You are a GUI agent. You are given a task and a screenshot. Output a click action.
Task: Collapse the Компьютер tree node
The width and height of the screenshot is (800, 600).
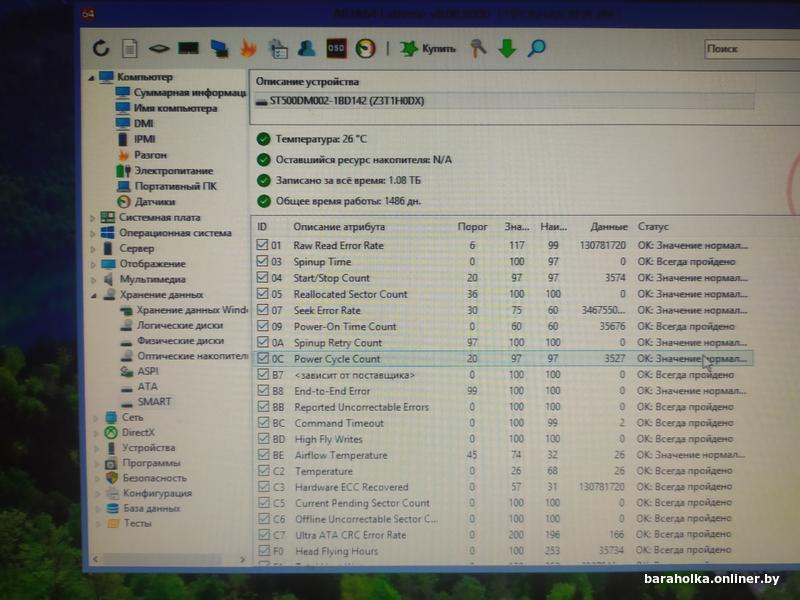tap(91, 78)
